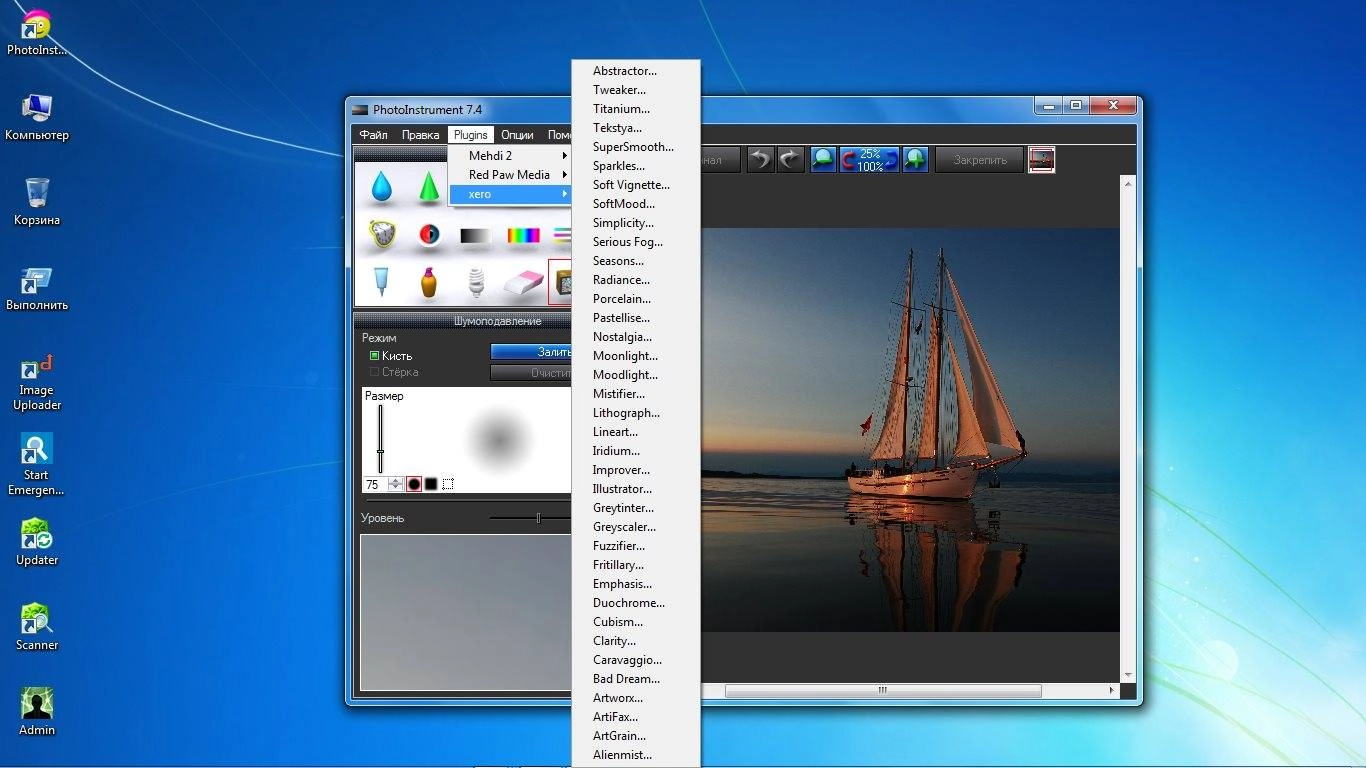Select the rainbow spectrum color tool
The height and width of the screenshot is (768, 1366).
pos(523,236)
